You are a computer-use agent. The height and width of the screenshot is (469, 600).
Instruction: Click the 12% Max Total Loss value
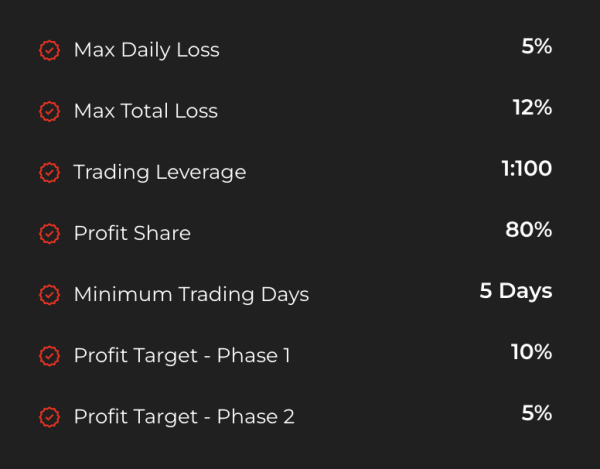click(532, 107)
